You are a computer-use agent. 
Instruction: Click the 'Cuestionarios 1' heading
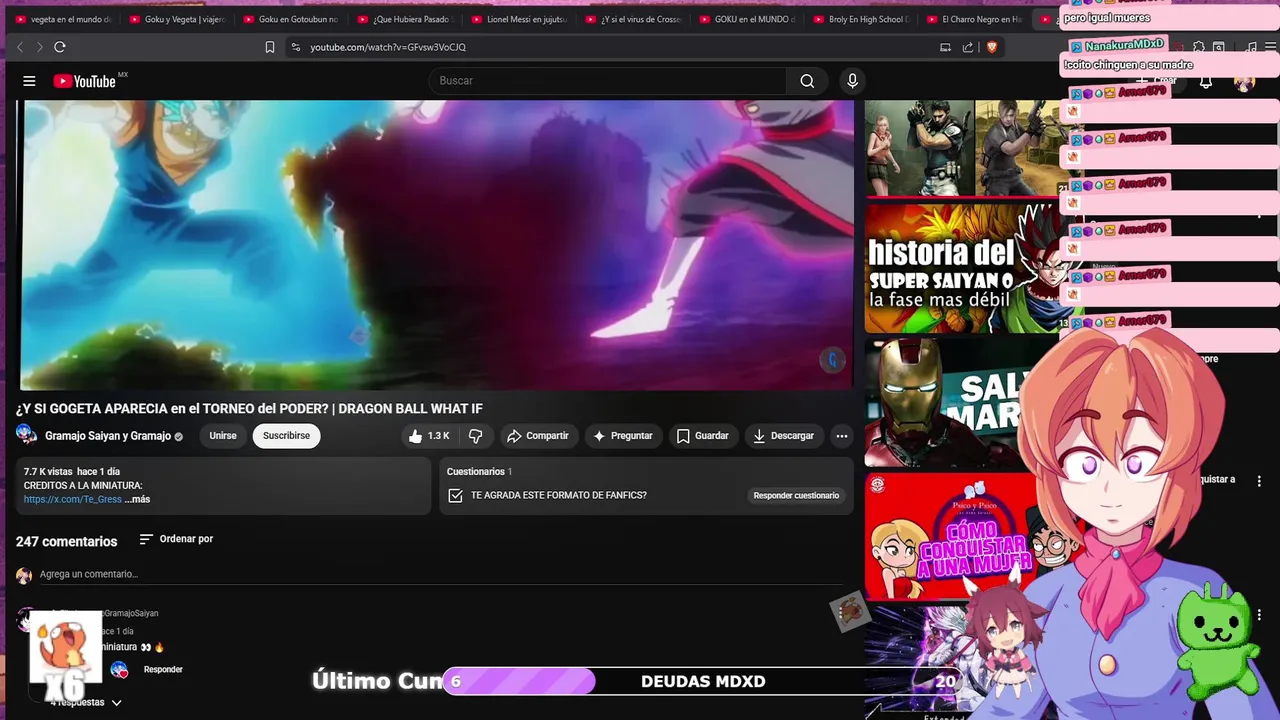point(479,472)
